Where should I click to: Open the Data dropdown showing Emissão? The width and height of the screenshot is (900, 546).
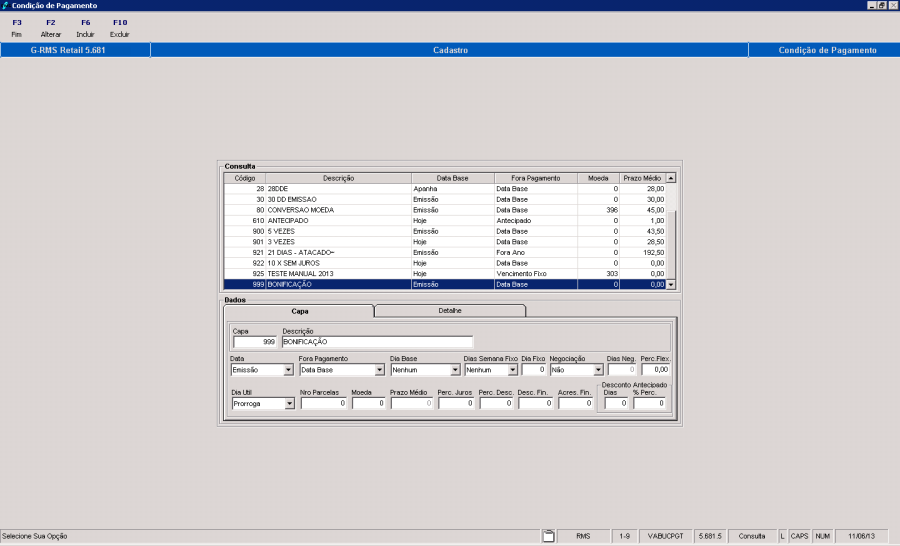[x=289, y=370]
